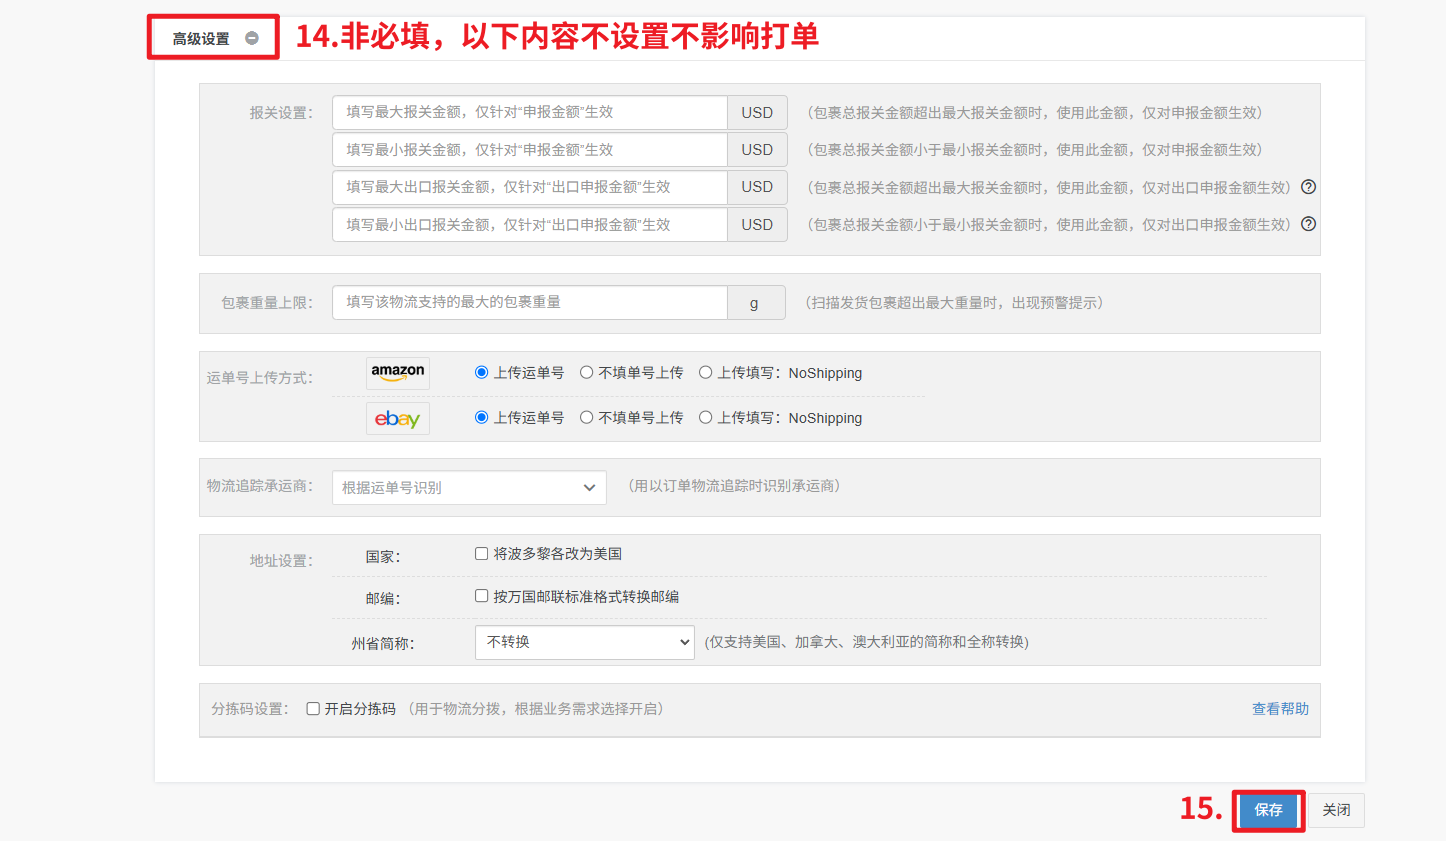1446x841 pixels.
Task: Check 将波多黎各改为美国 option
Action: (482, 554)
